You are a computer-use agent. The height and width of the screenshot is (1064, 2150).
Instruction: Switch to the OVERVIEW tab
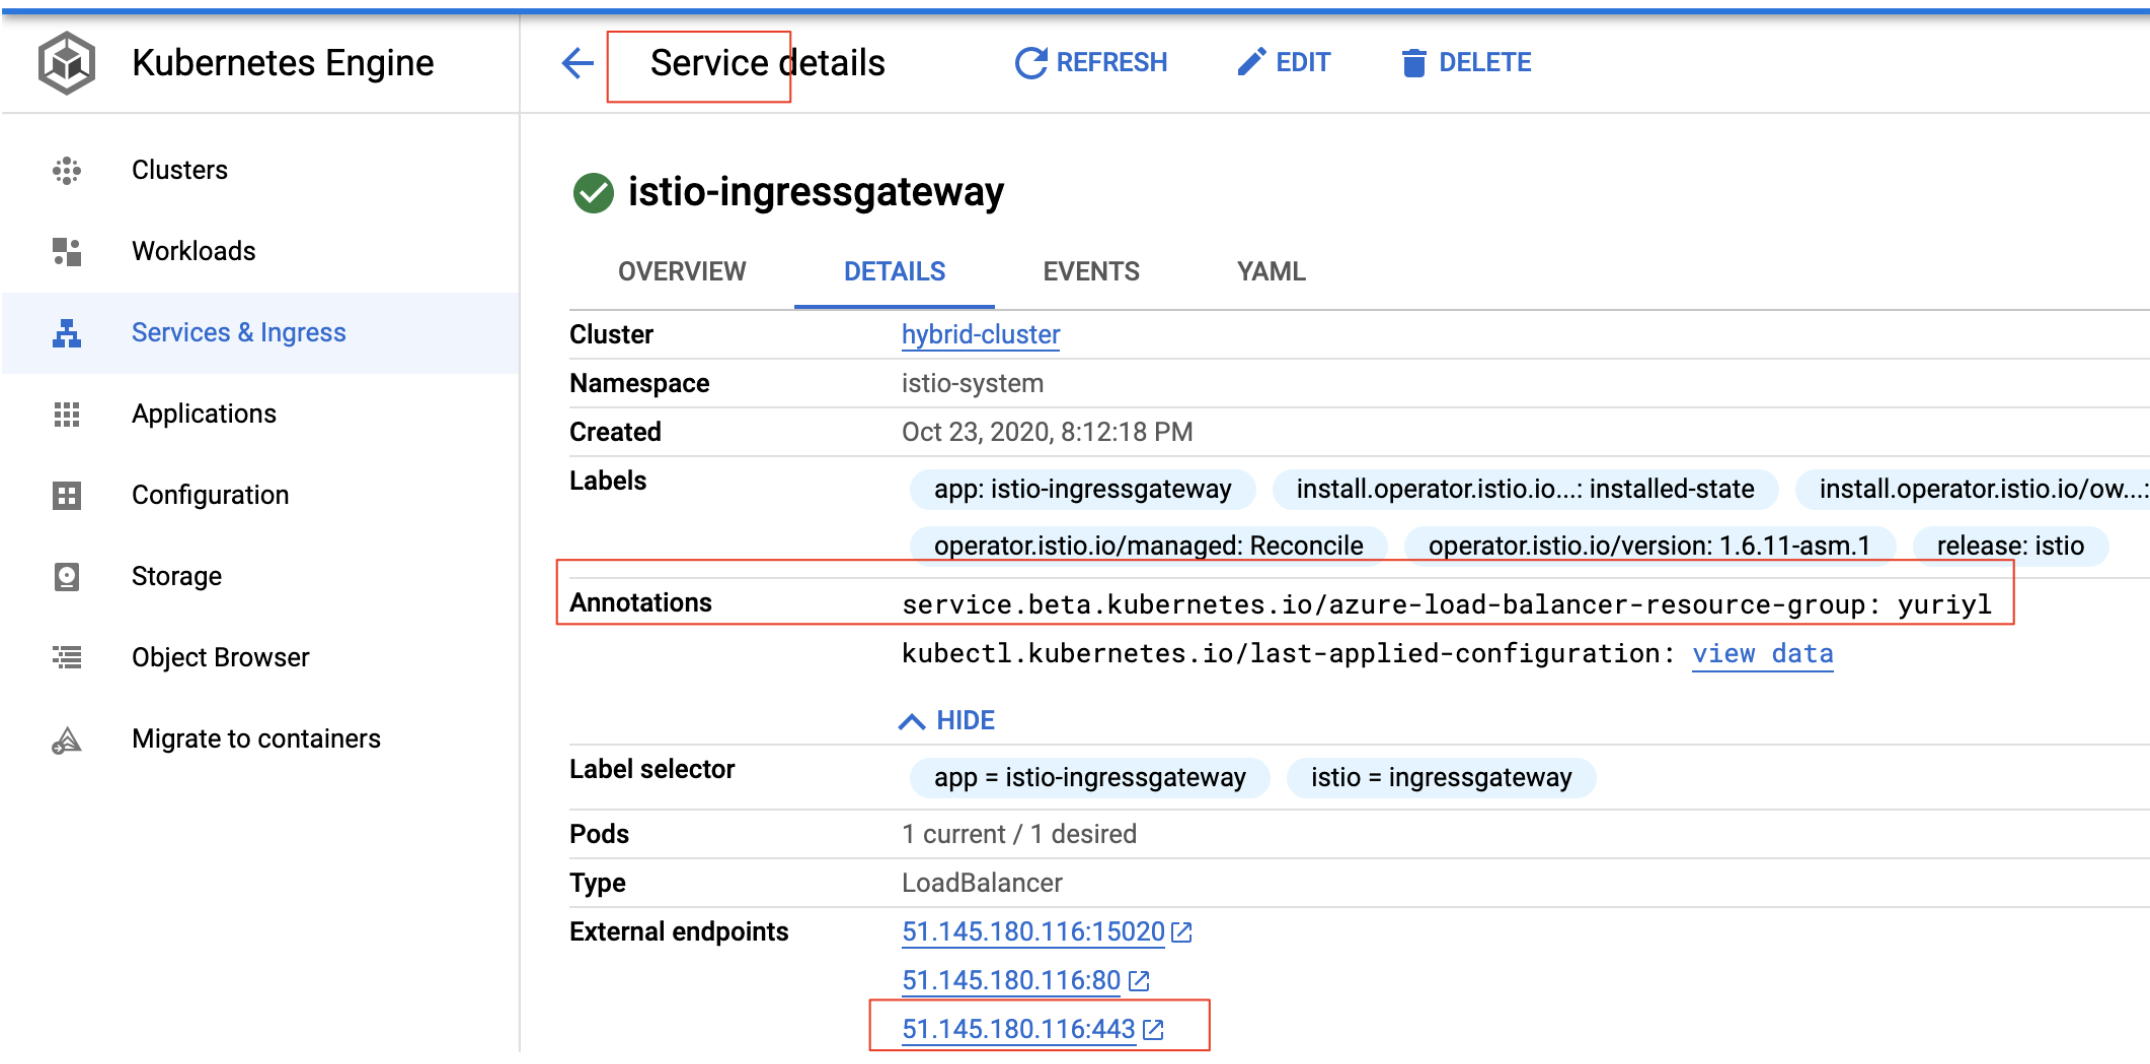tap(682, 272)
